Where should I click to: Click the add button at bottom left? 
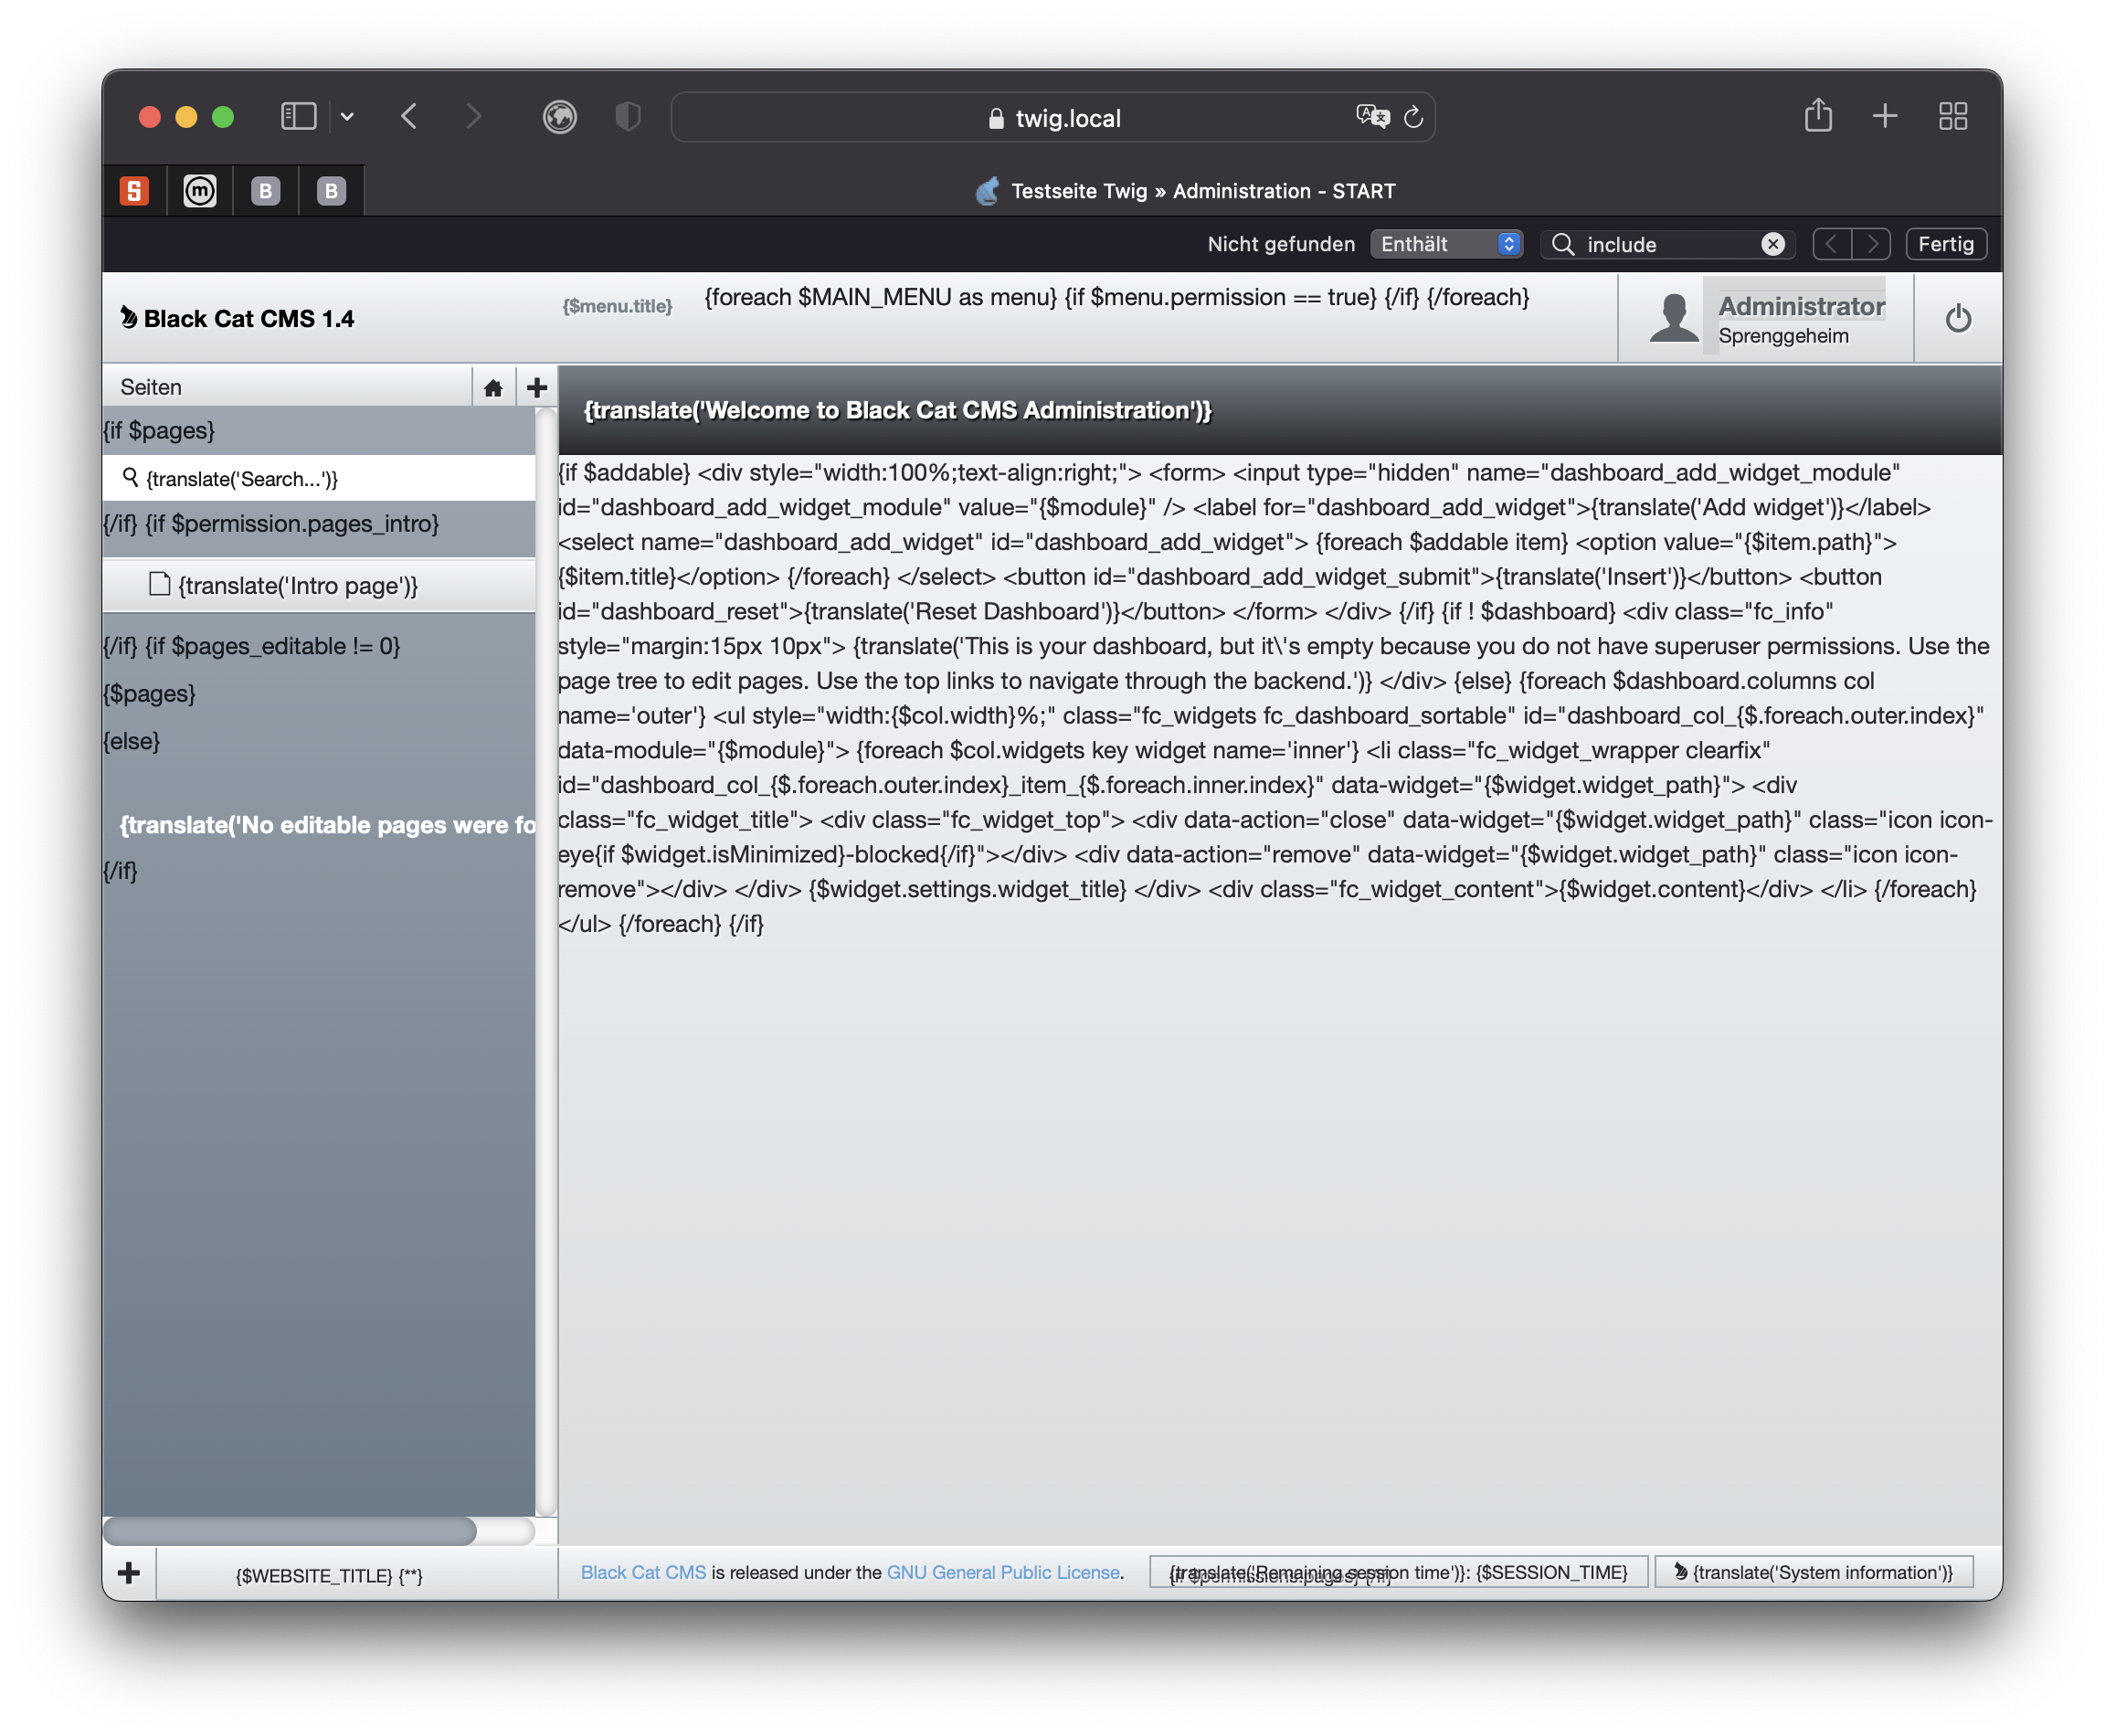coord(129,1573)
